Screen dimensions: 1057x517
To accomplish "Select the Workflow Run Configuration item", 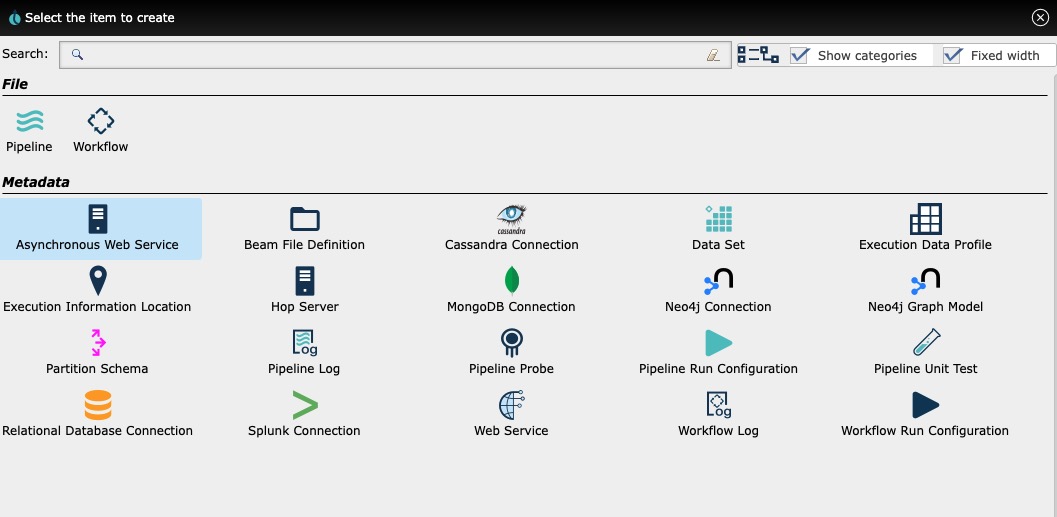I will (925, 416).
